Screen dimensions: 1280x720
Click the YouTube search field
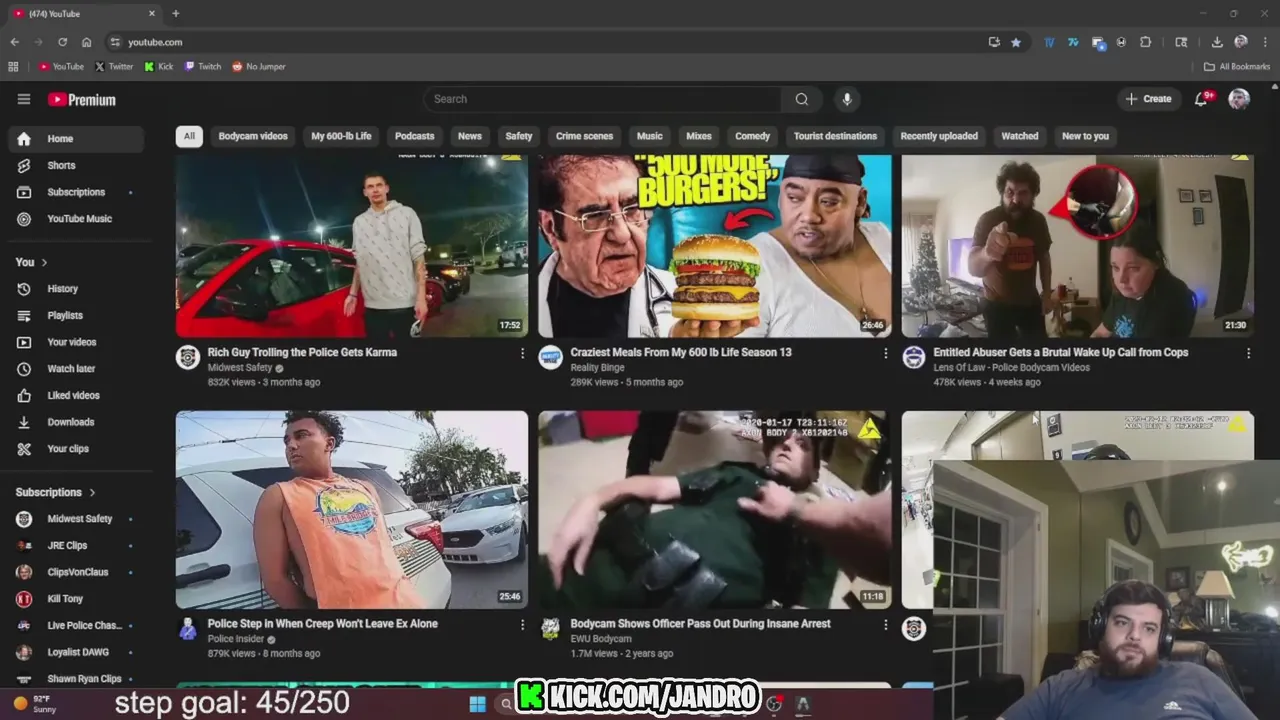603,99
